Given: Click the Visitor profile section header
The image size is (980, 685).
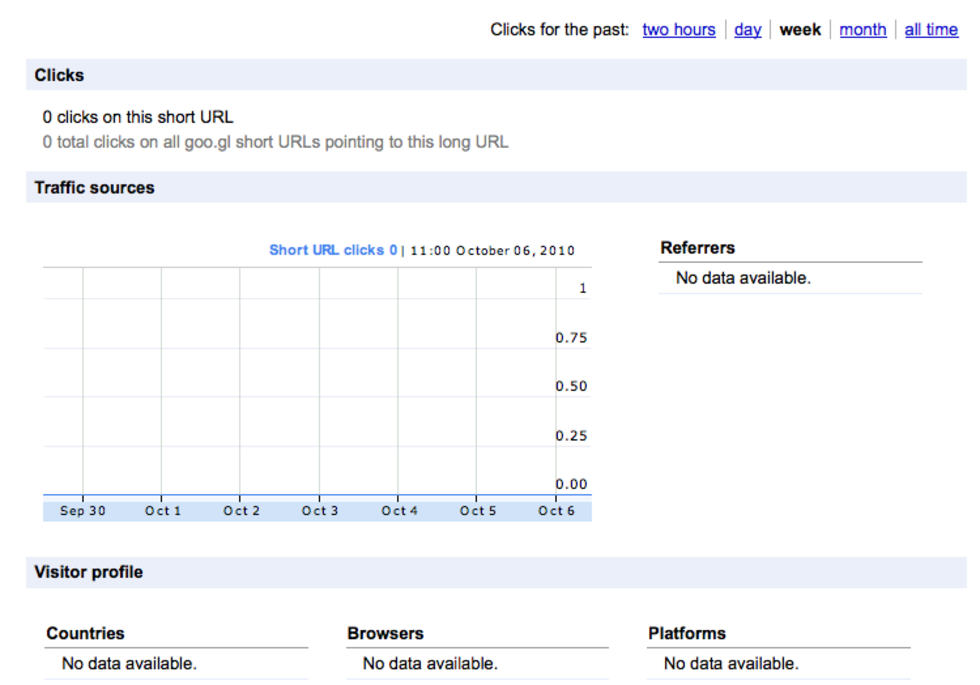Looking at the screenshot, I should point(88,572).
